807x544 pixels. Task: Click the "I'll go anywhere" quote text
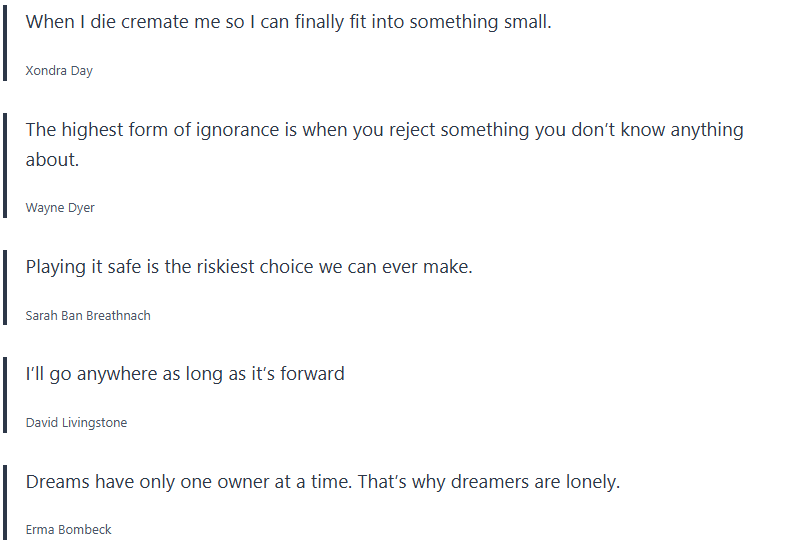tap(185, 374)
